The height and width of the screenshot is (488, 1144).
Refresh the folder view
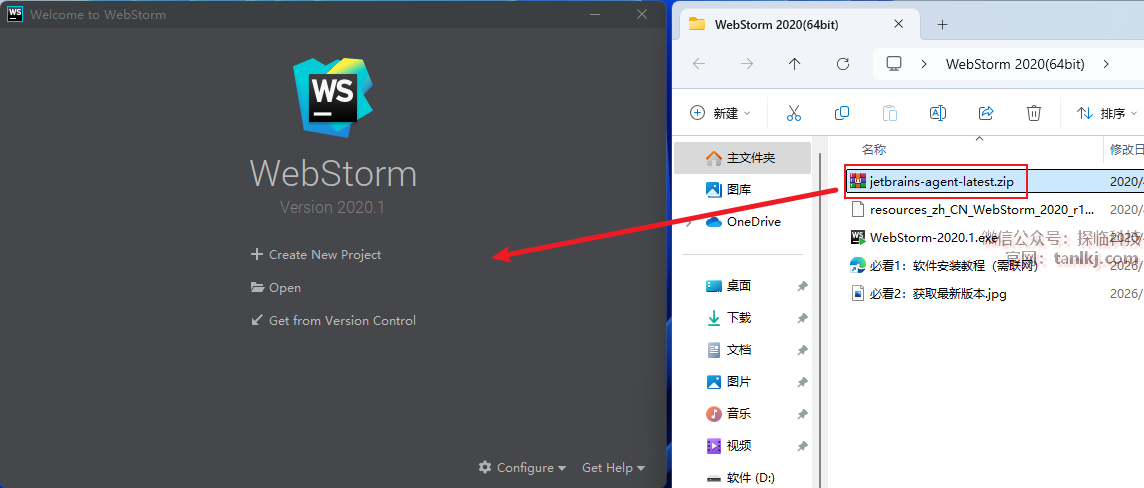(x=843, y=64)
